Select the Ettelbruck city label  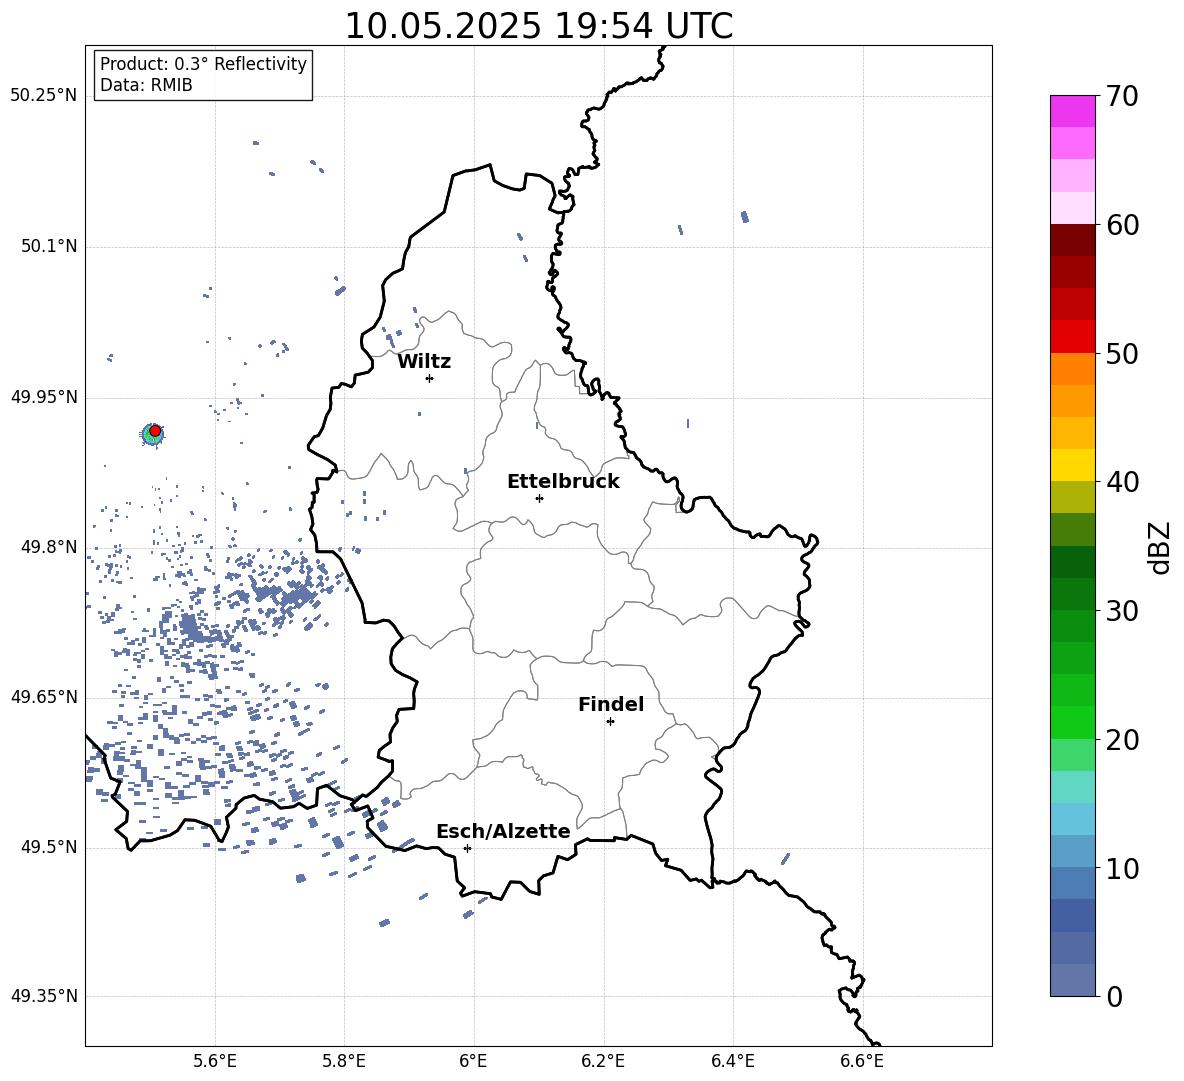563,481
